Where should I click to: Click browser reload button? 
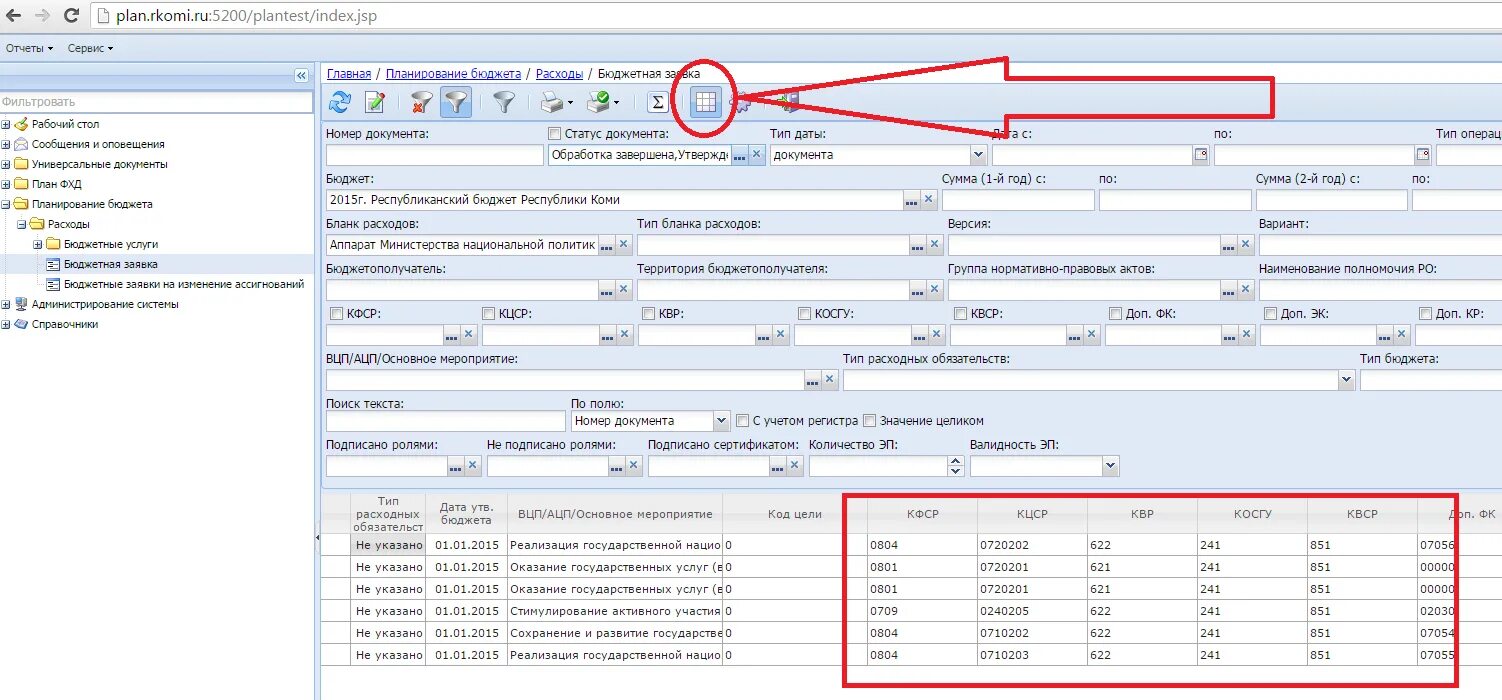[x=71, y=15]
